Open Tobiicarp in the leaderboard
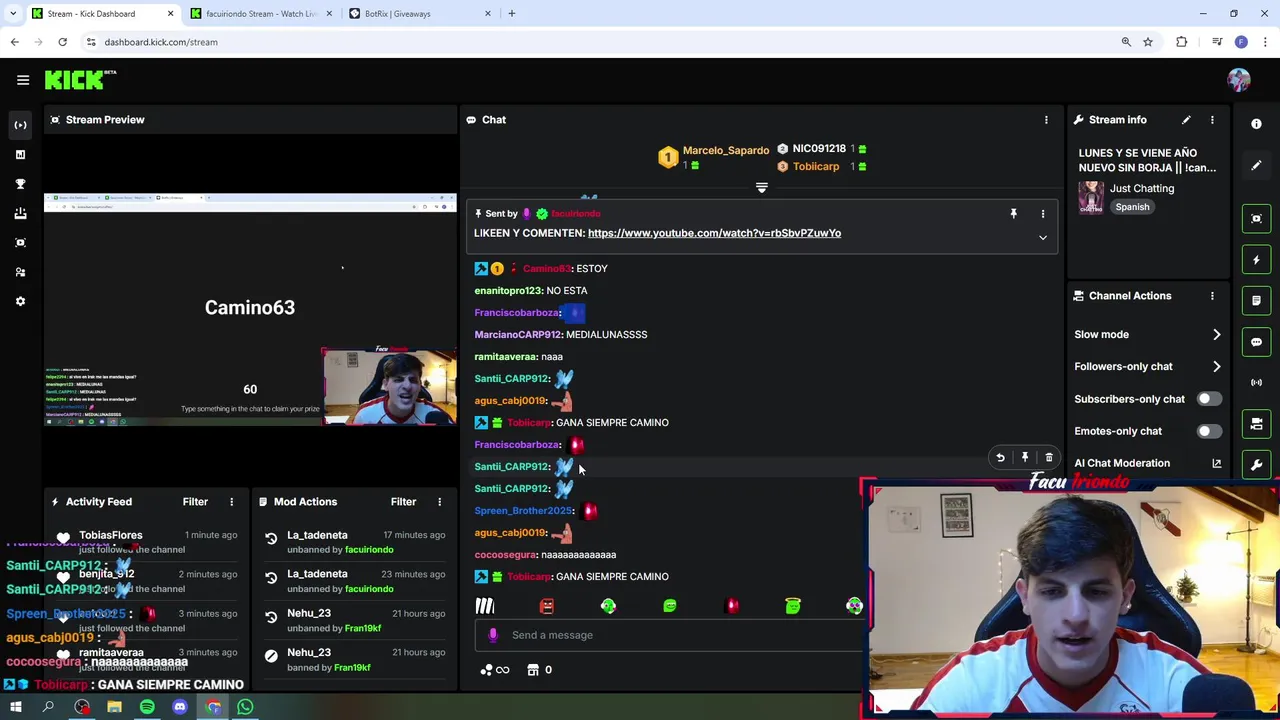 point(816,167)
